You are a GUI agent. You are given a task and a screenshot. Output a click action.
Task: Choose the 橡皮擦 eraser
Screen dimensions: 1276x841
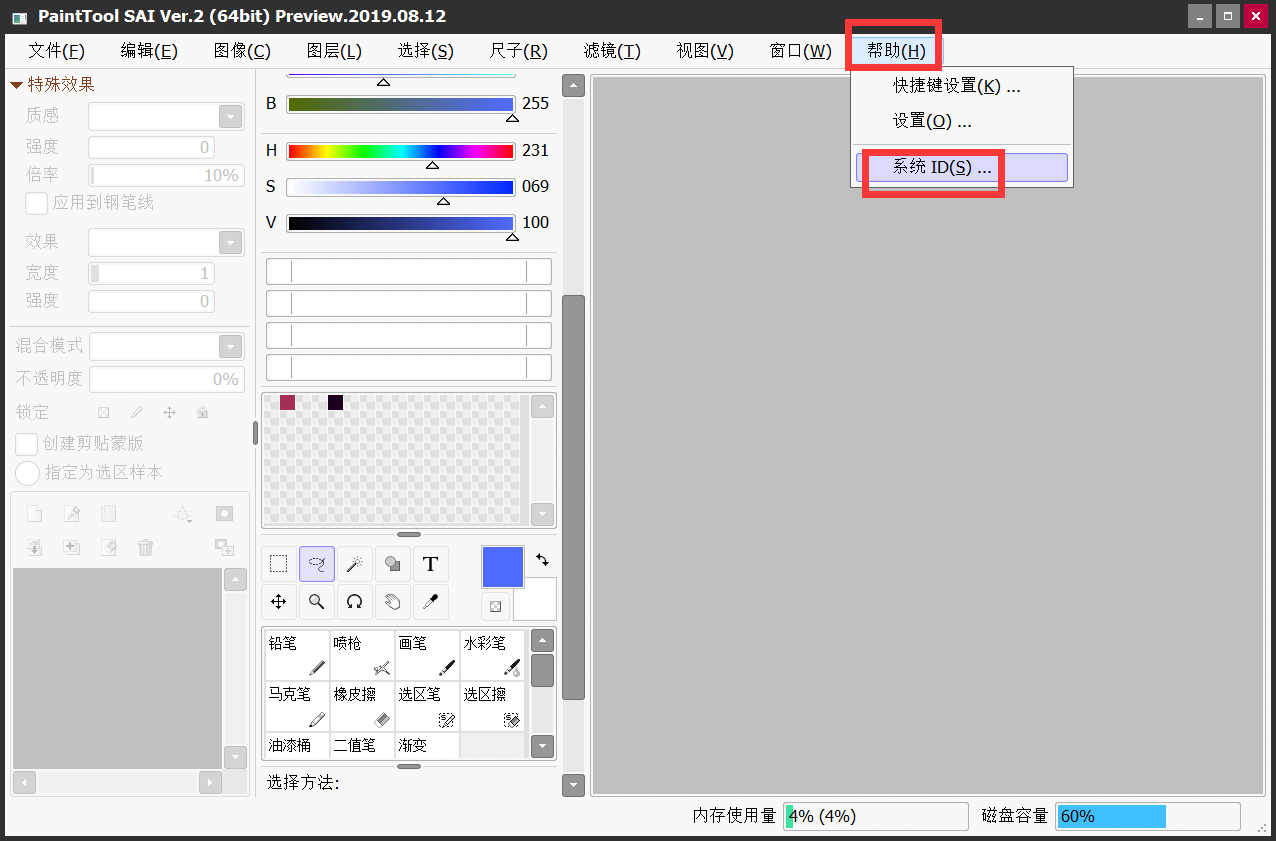click(362, 706)
